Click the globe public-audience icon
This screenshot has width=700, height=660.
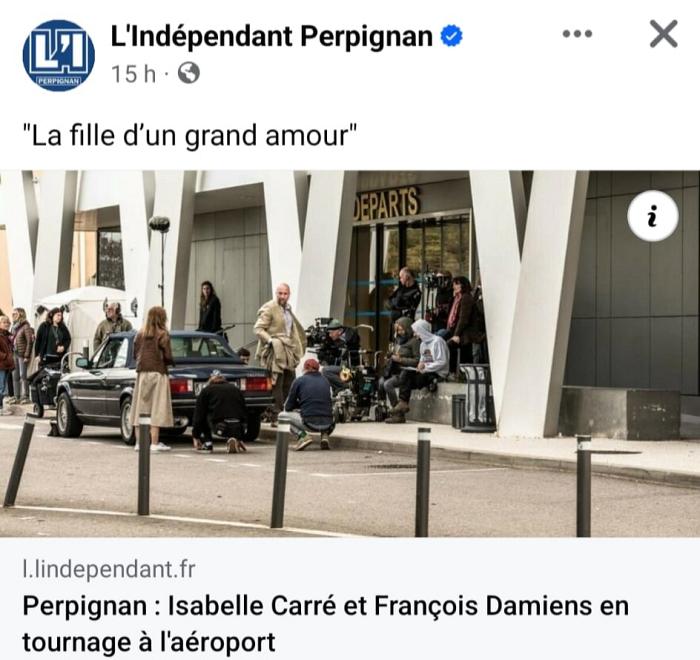coord(188,73)
